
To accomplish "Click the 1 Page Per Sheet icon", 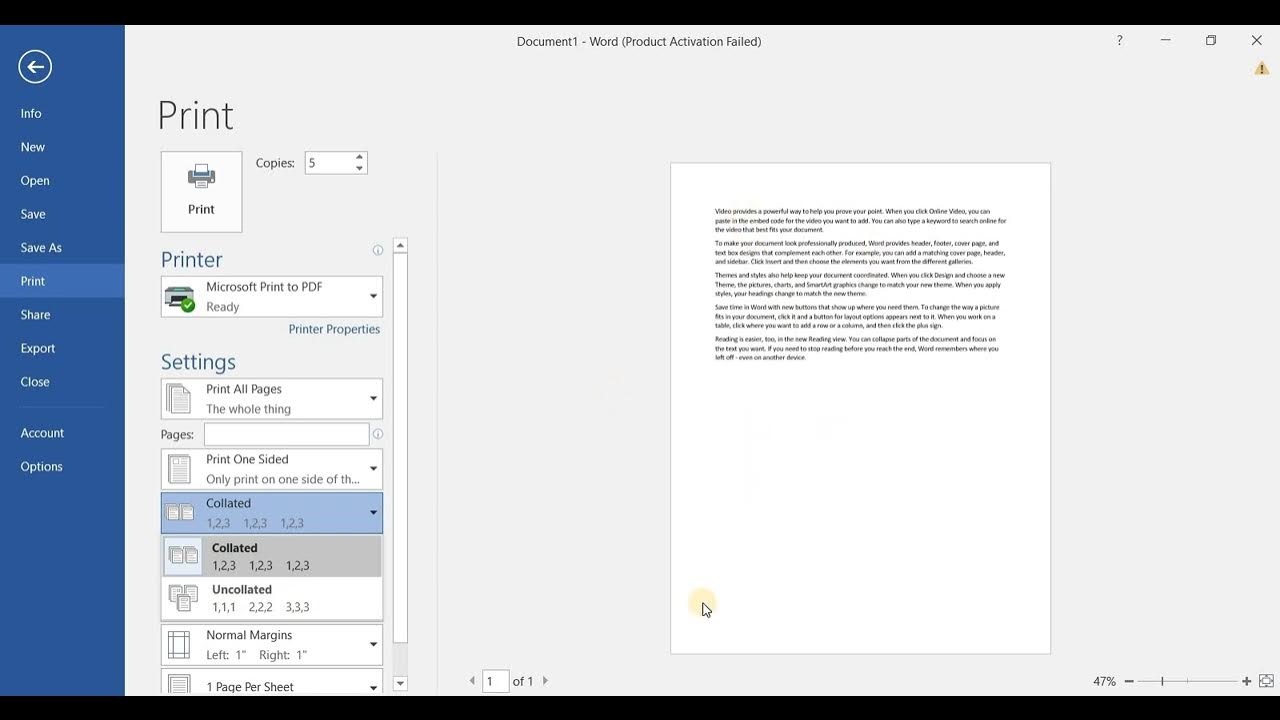I will pos(179,685).
